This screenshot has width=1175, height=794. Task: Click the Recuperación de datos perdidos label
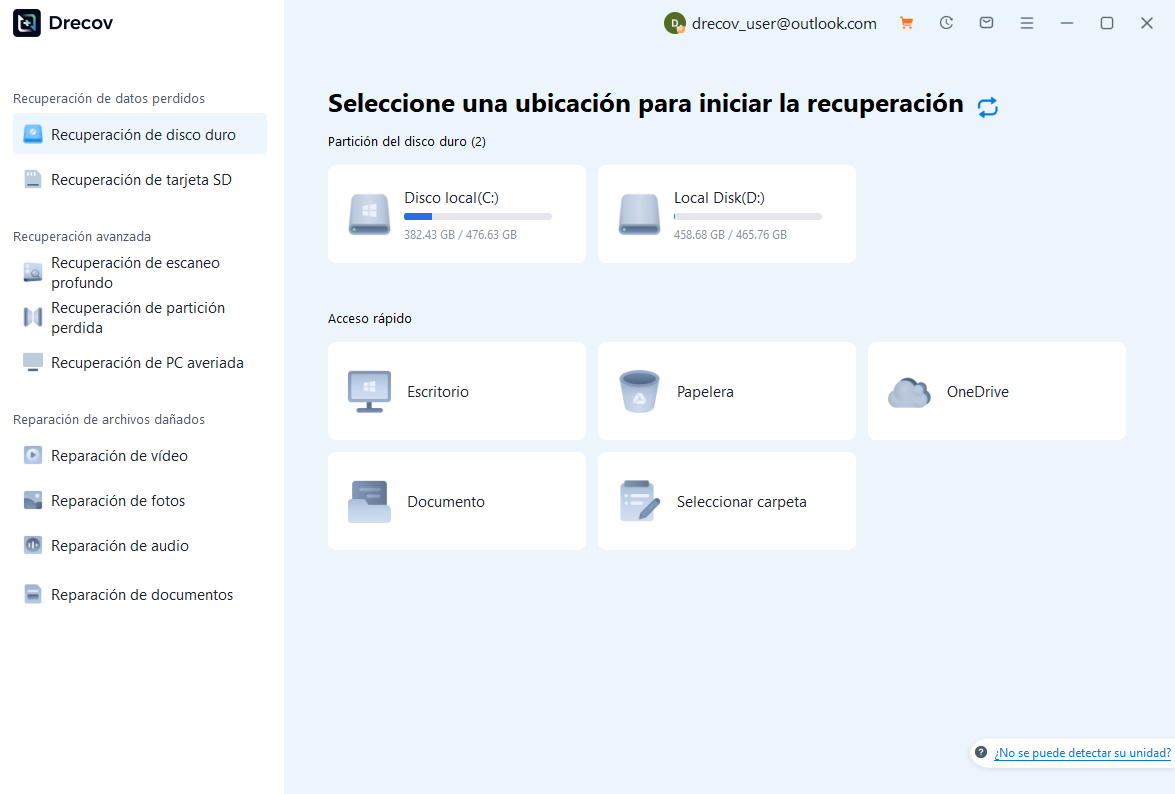[109, 98]
